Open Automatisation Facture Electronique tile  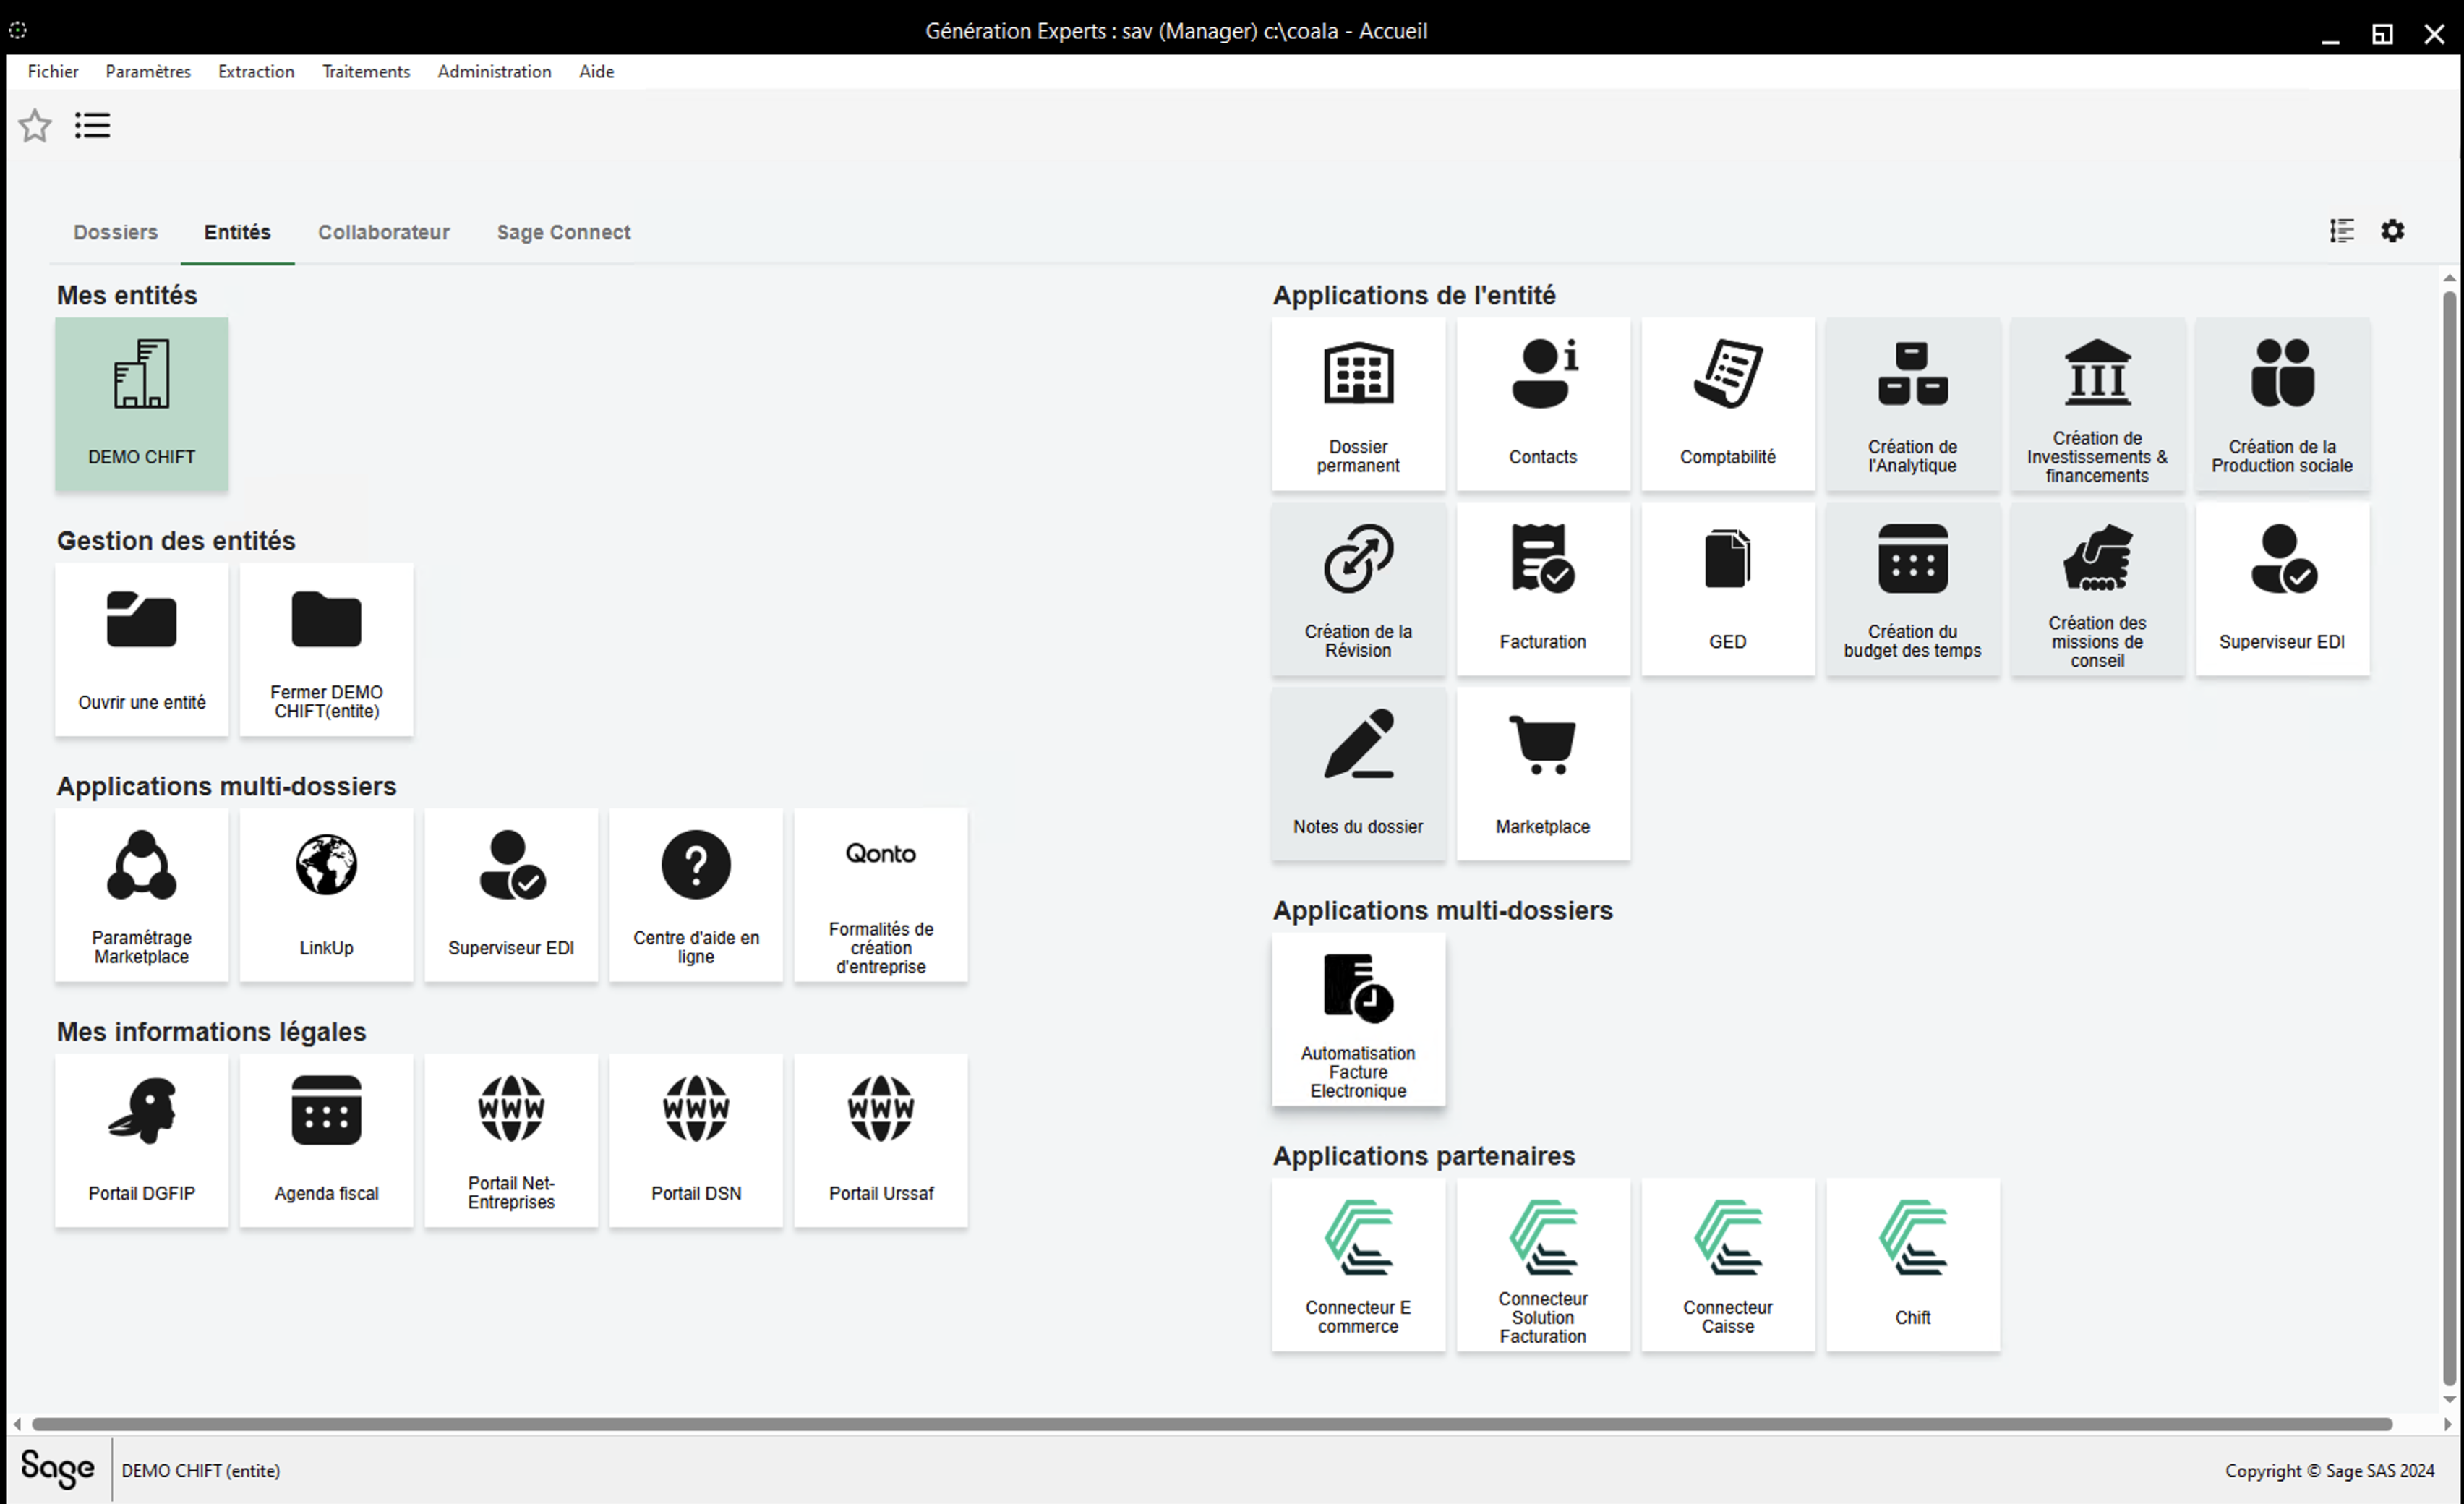(1358, 1020)
